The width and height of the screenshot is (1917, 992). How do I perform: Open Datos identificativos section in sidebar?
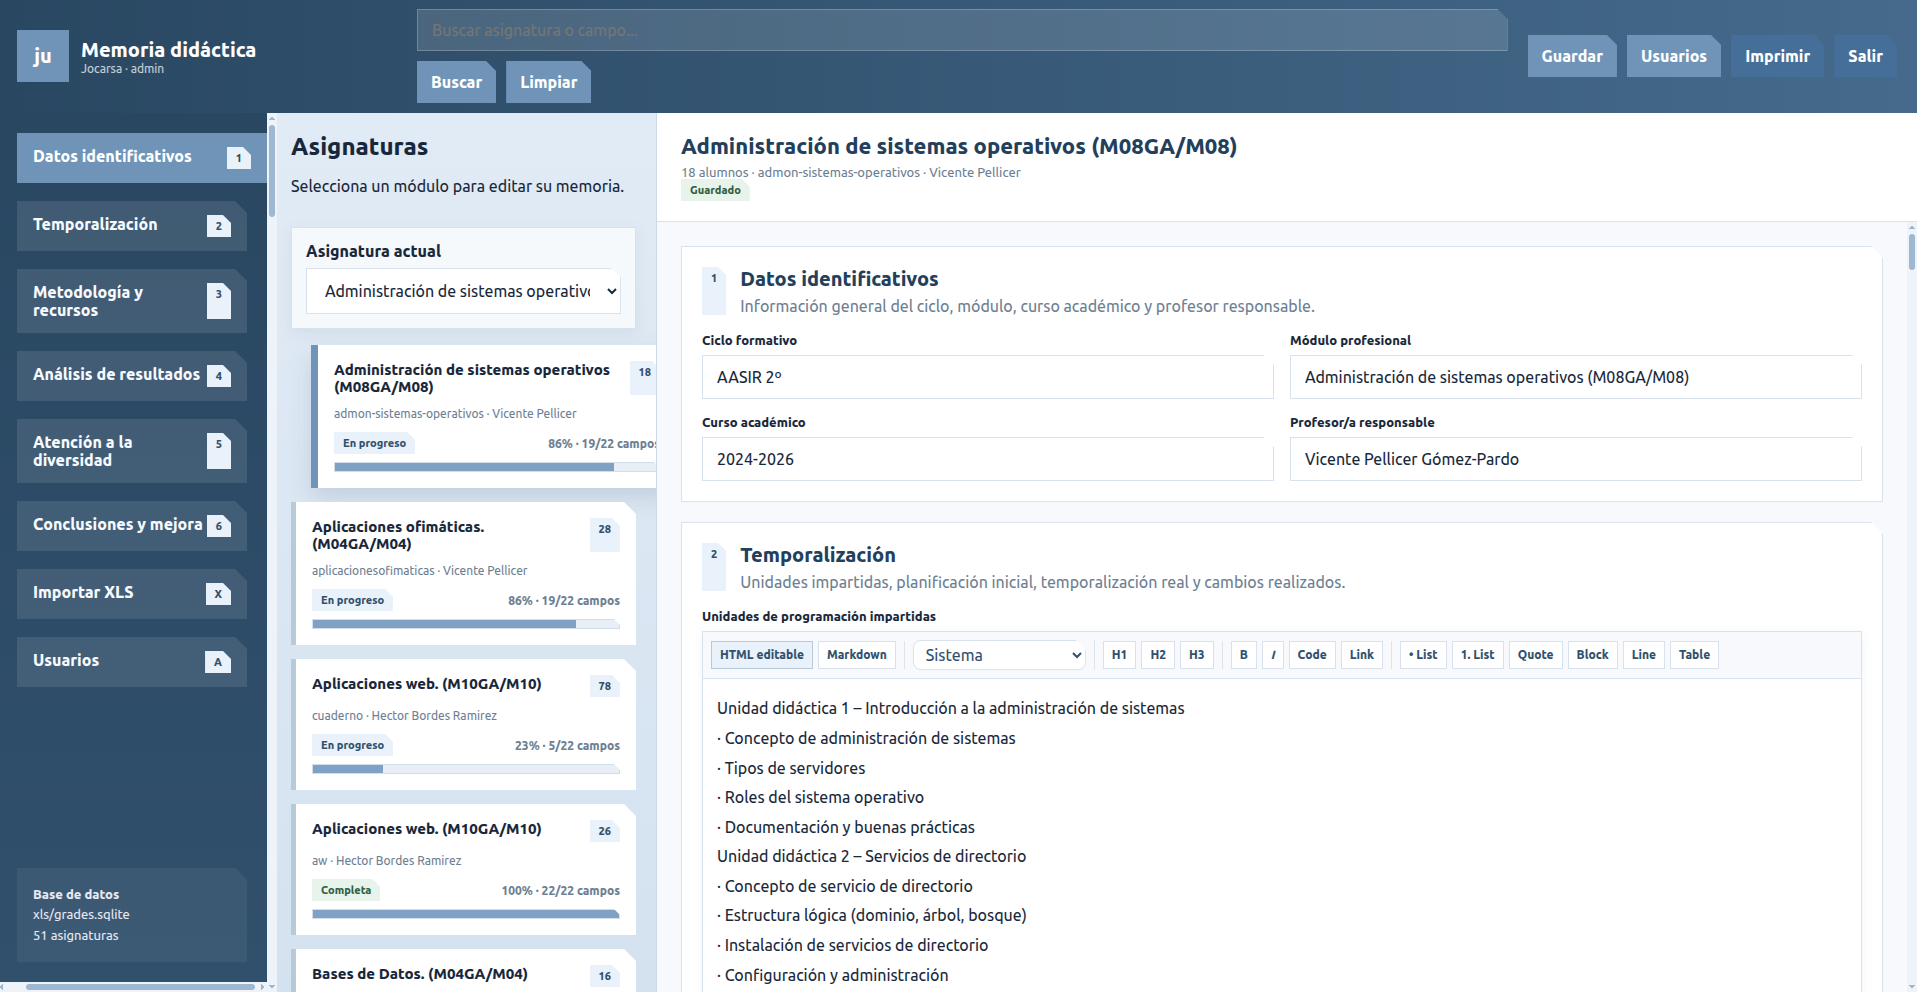141,158
